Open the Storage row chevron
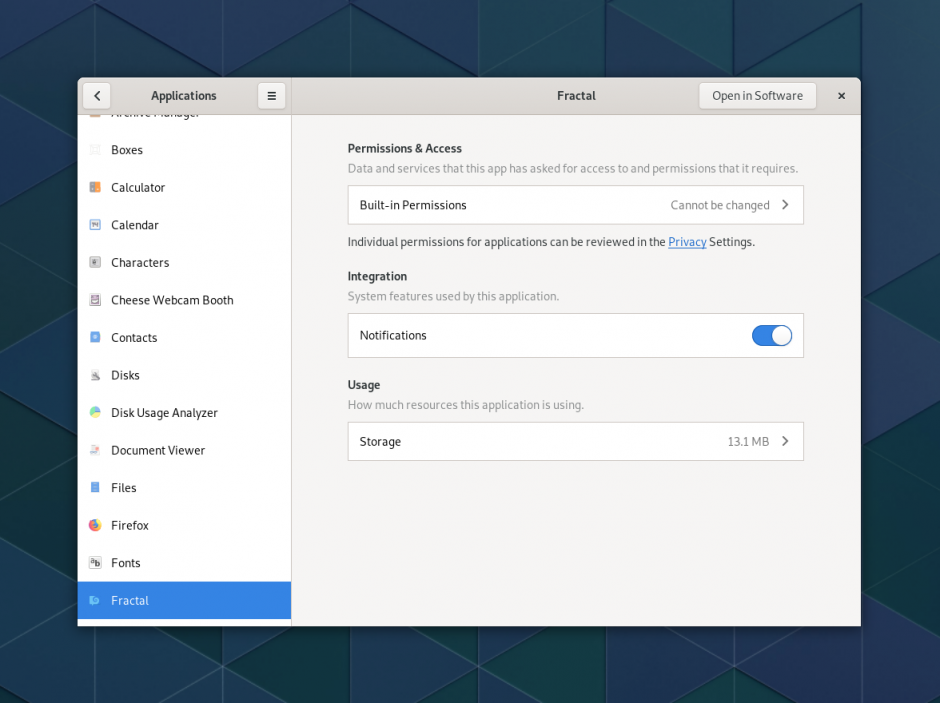Screen dimensions: 940x703 point(785,441)
